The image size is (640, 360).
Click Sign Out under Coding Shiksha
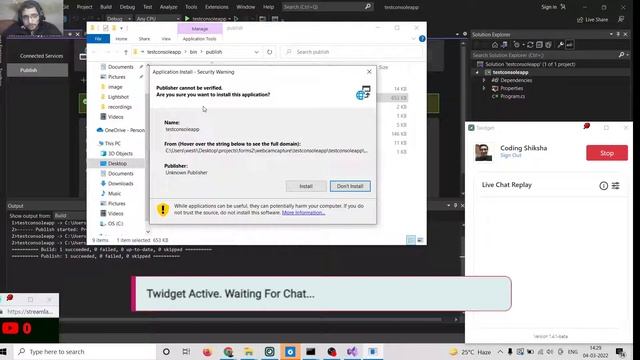(511, 156)
